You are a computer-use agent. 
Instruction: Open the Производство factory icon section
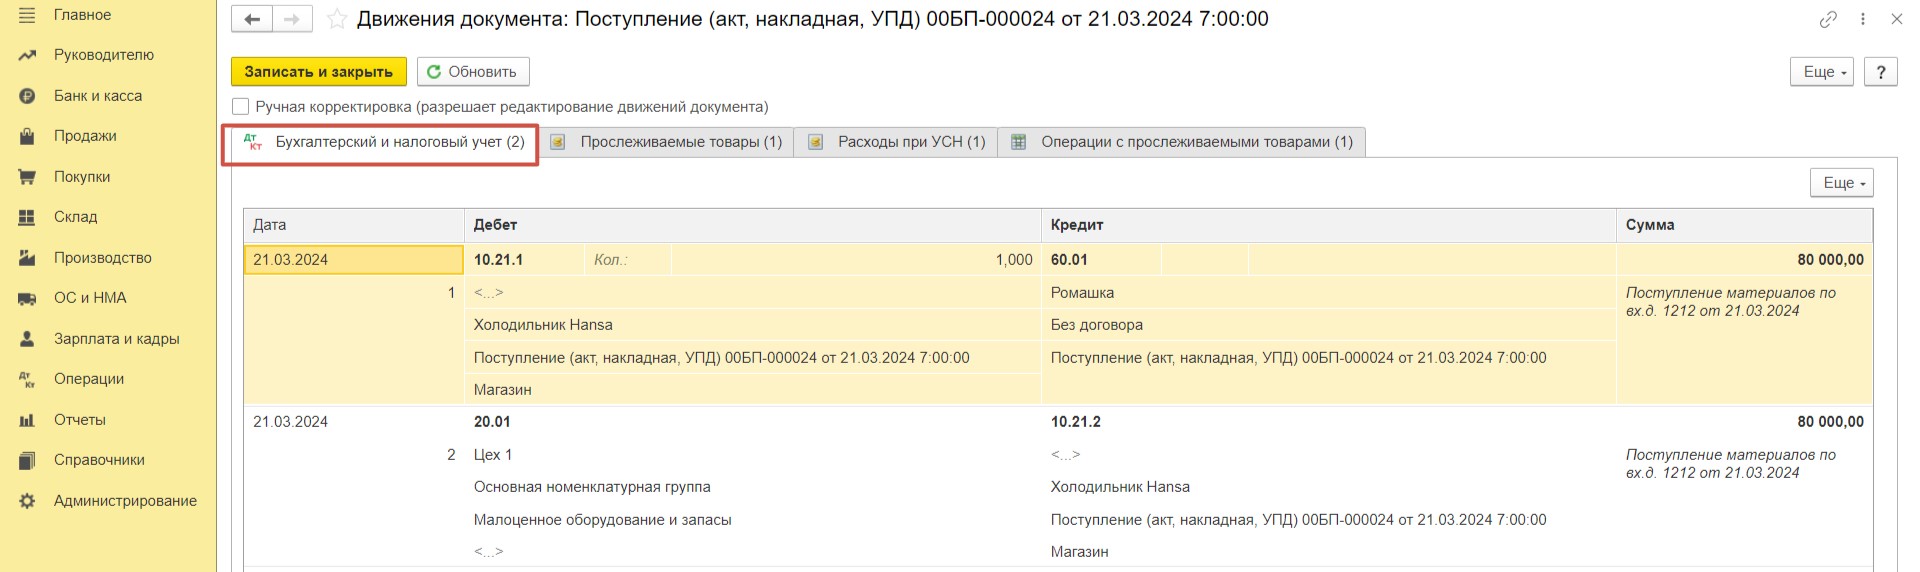point(27,258)
